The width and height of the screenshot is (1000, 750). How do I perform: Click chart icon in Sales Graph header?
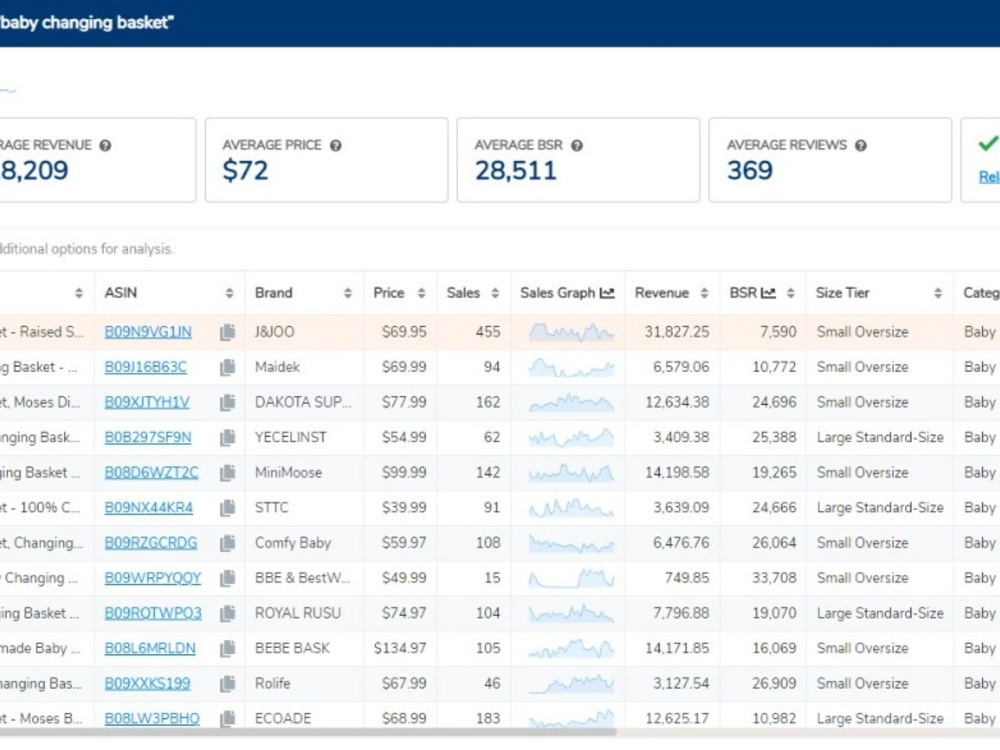607,293
